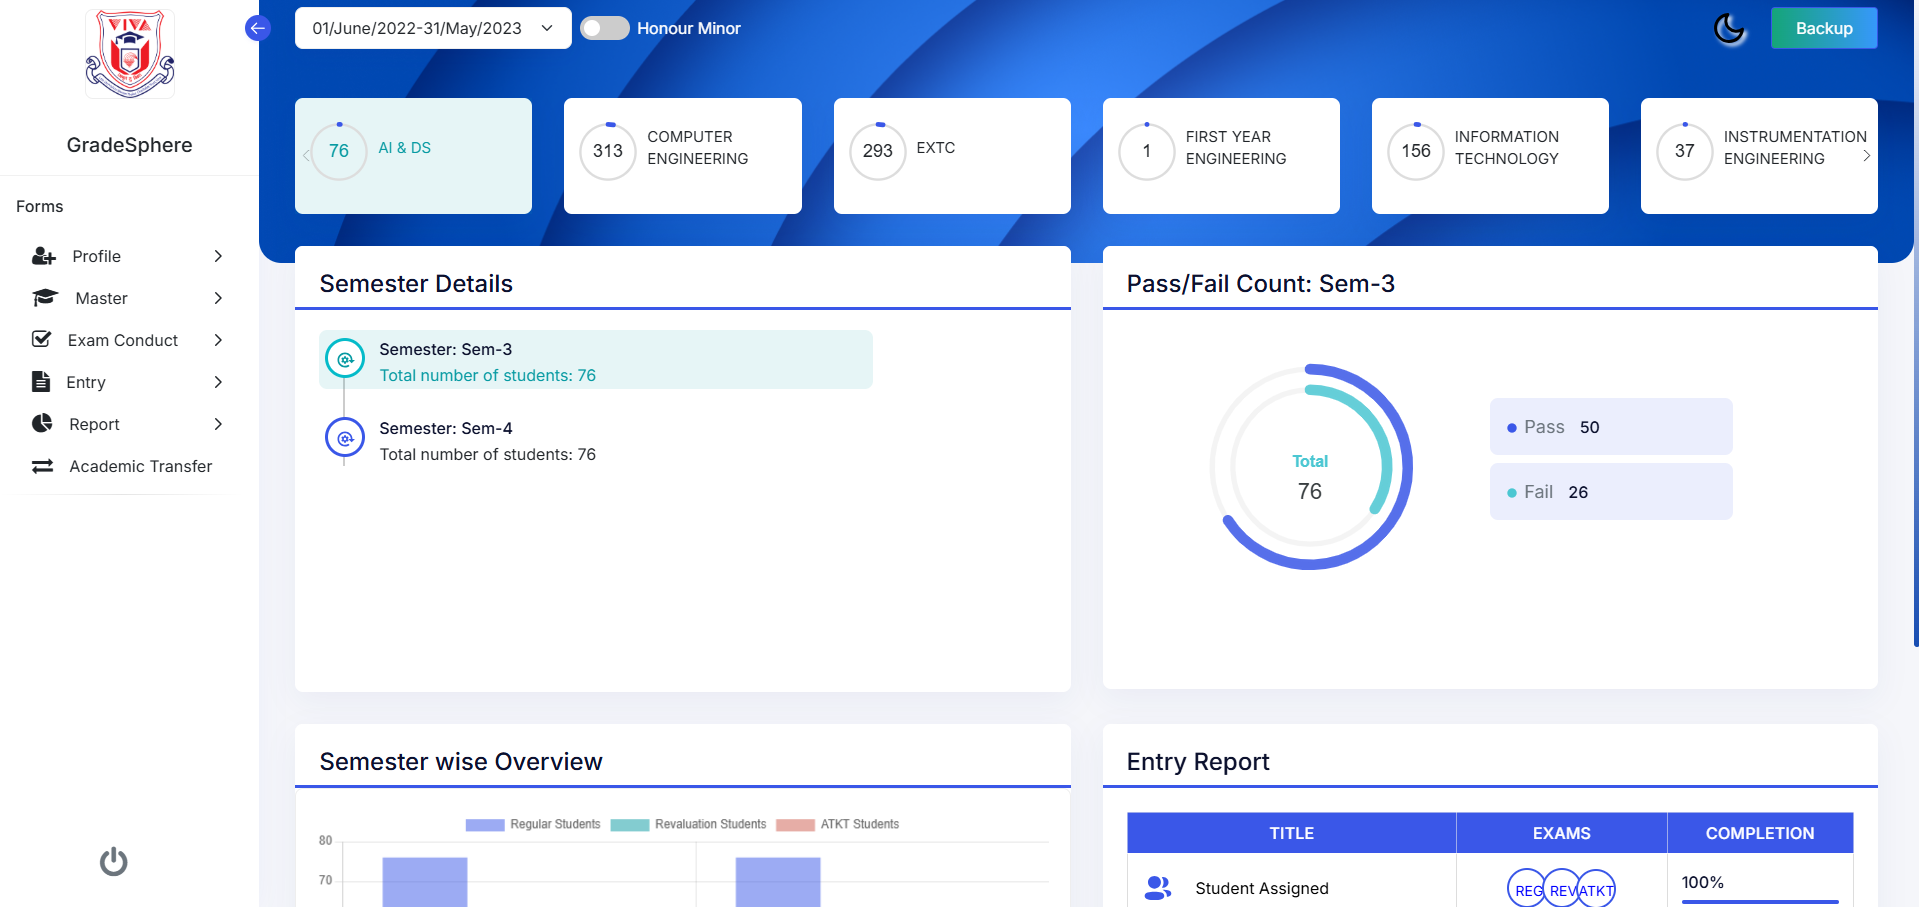Select the Computer Engineering department card
1919x907 pixels.
682,155
